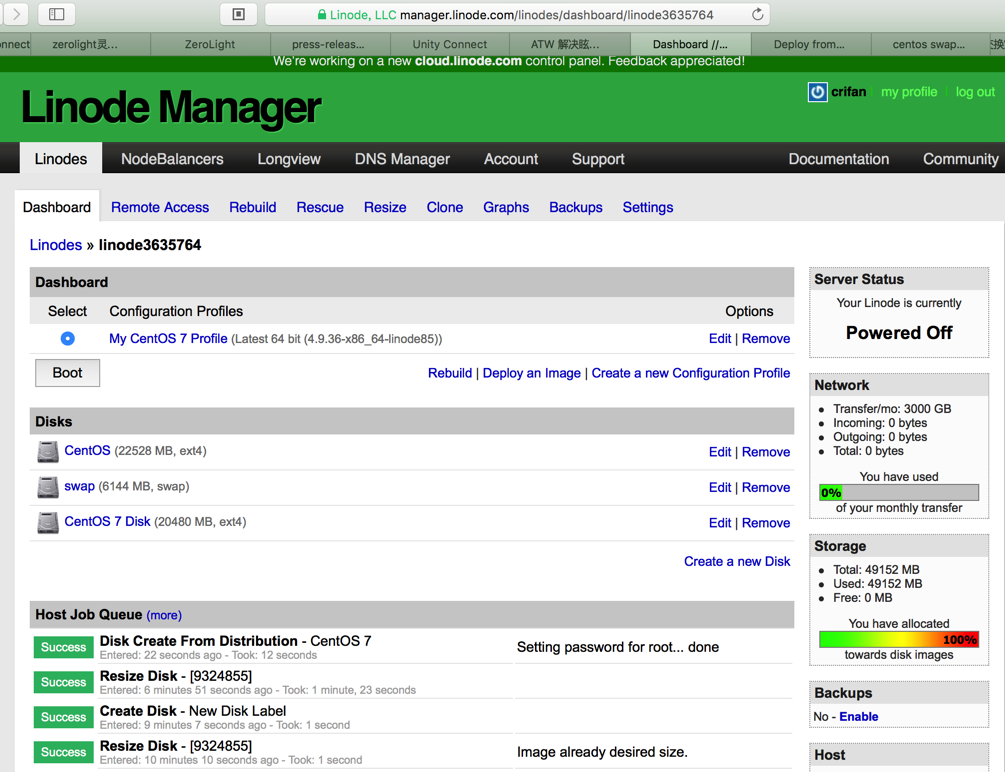
Task: Click the green lock icon in address bar
Action: click(322, 15)
